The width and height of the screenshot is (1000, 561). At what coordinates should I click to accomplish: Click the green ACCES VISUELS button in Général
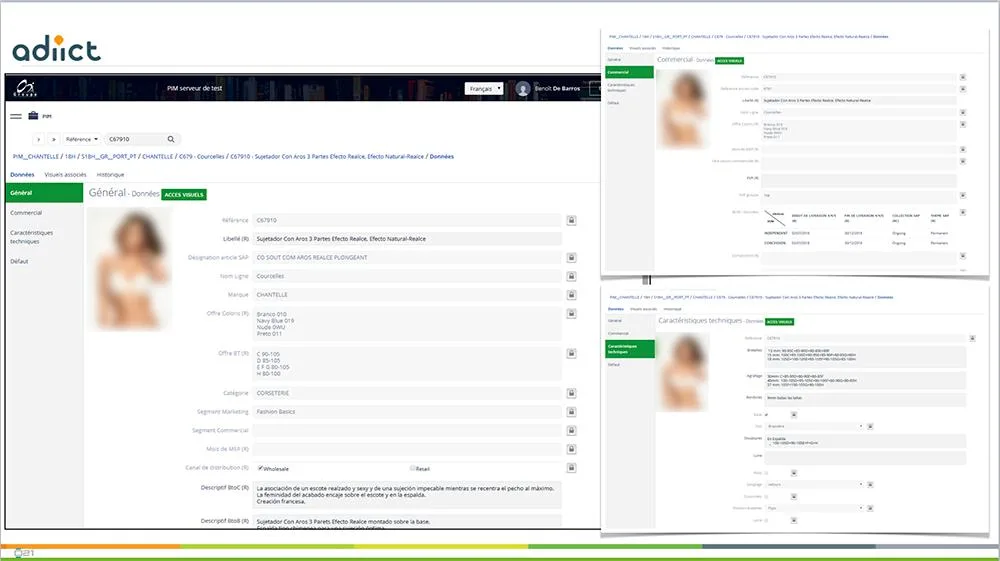coord(184,194)
